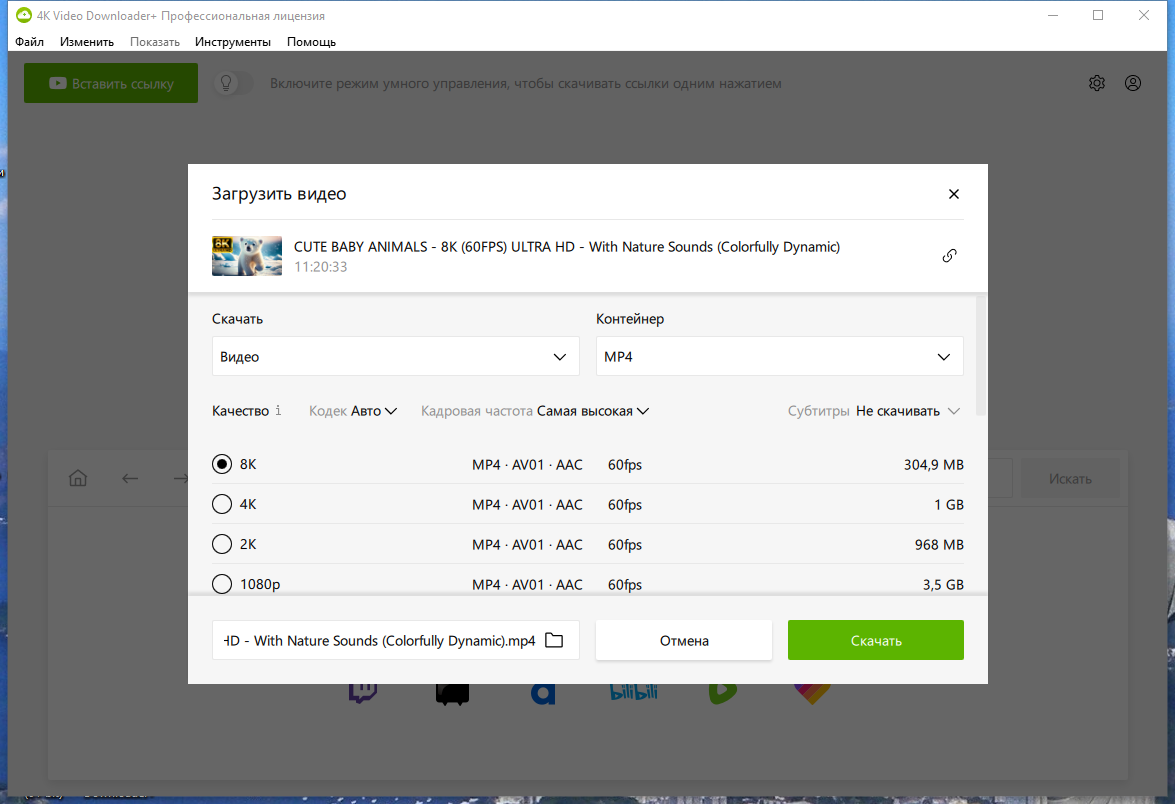Click the 968 MB size value

click(x=939, y=545)
